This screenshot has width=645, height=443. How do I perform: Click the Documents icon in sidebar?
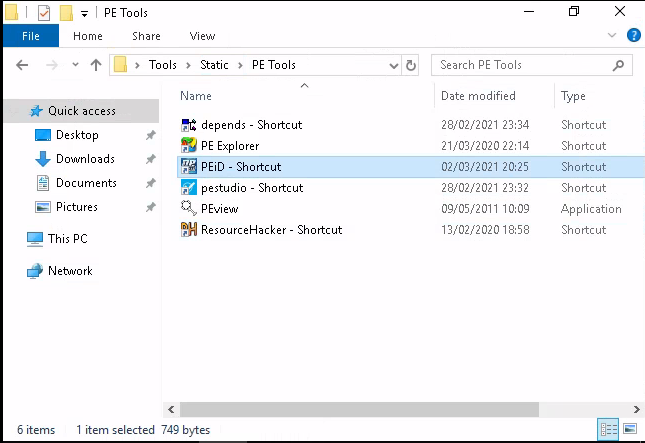[43, 183]
